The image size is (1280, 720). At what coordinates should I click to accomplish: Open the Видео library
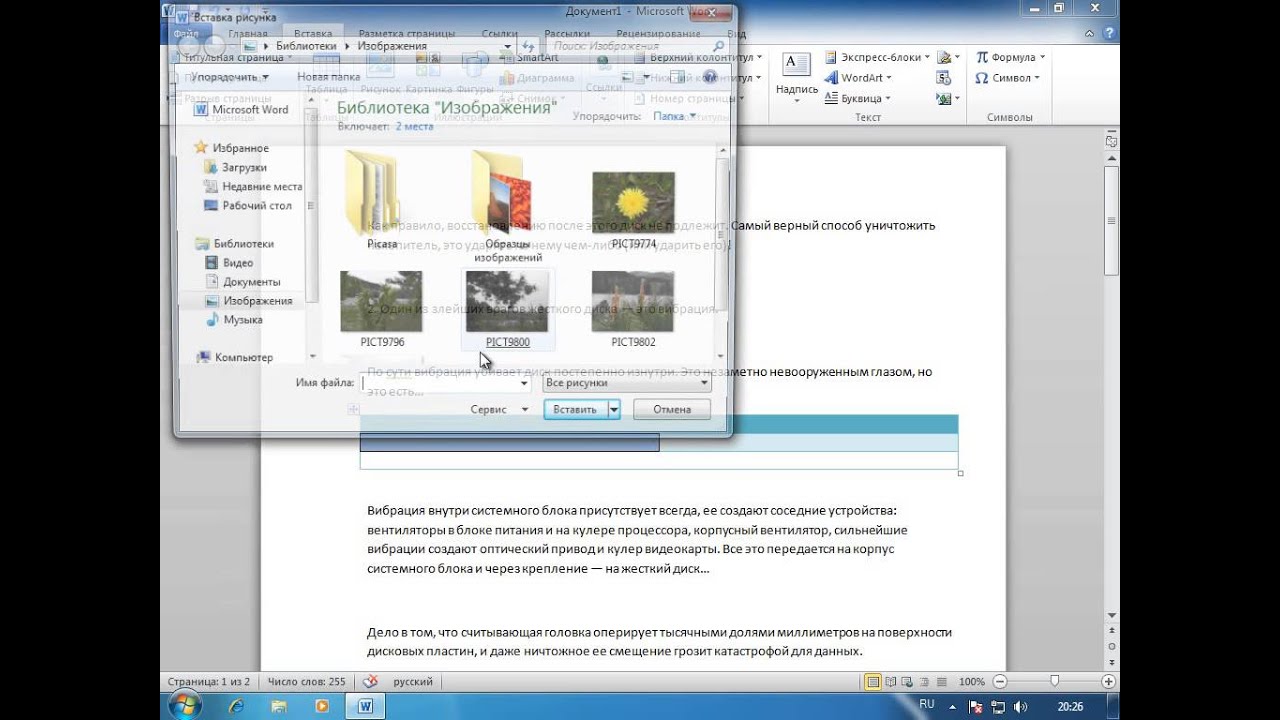[x=229, y=262]
